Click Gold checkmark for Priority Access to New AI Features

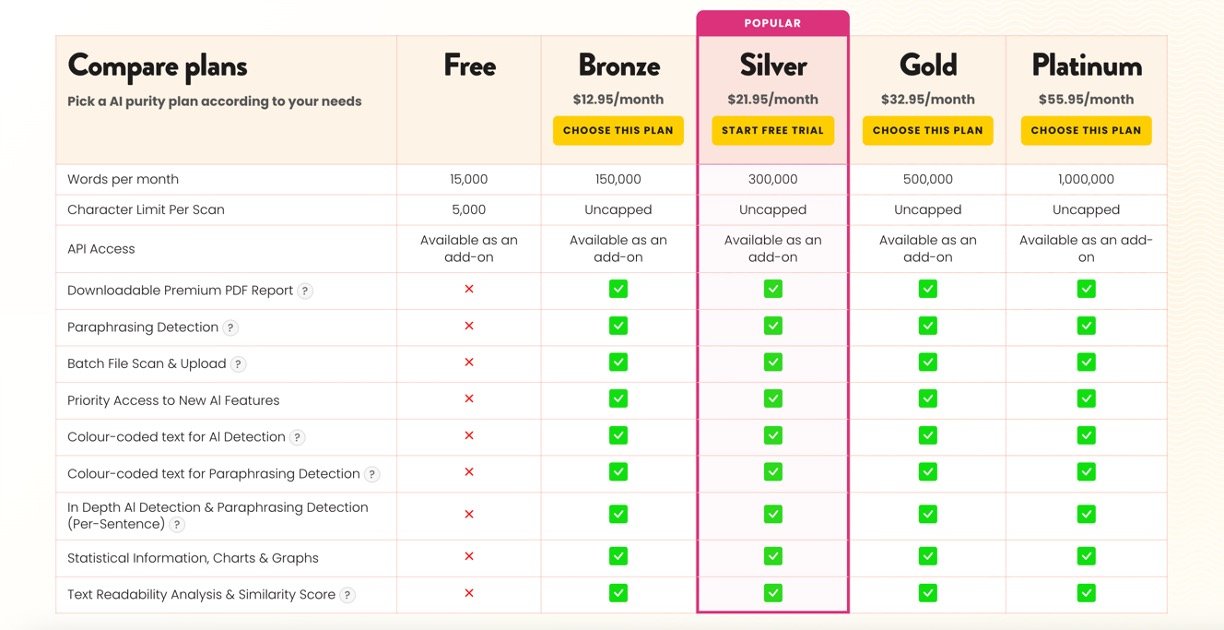(x=928, y=399)
